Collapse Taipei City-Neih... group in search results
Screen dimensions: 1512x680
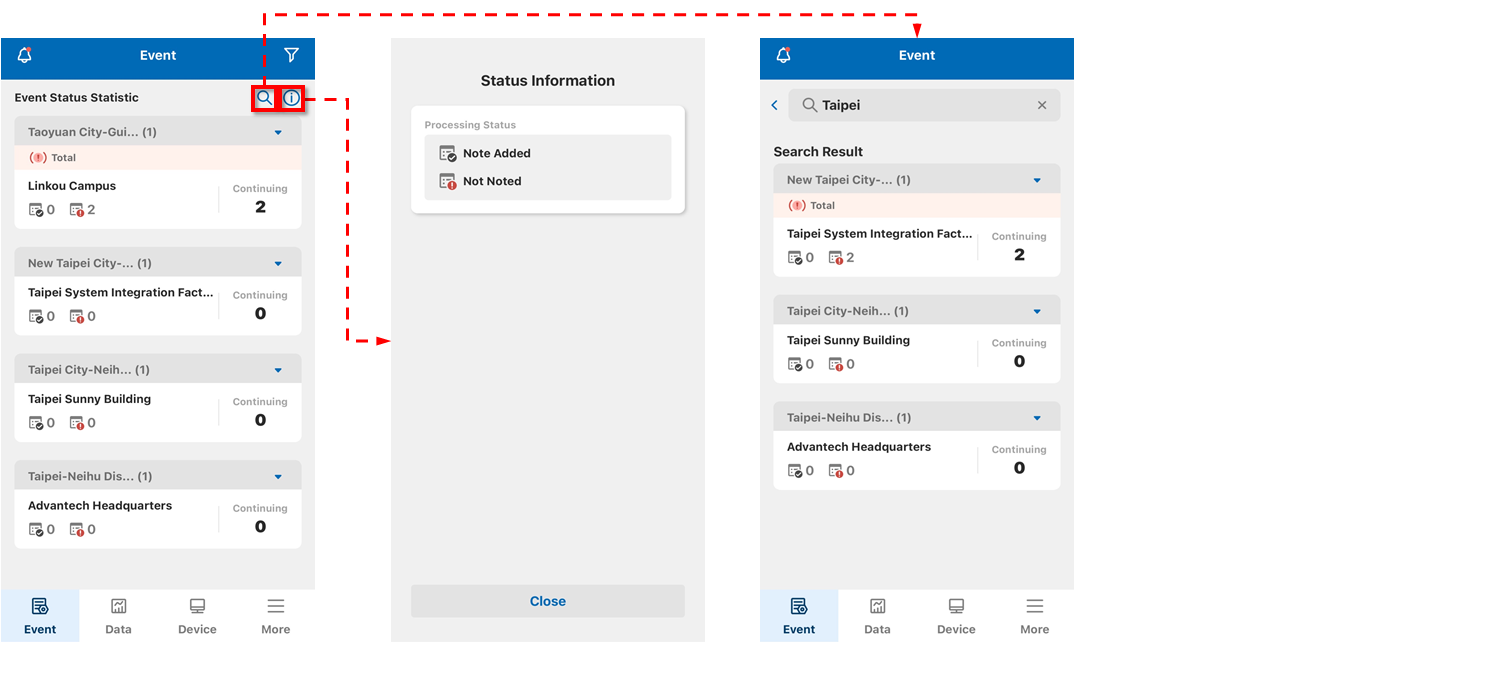click(x=1037, y=312)
